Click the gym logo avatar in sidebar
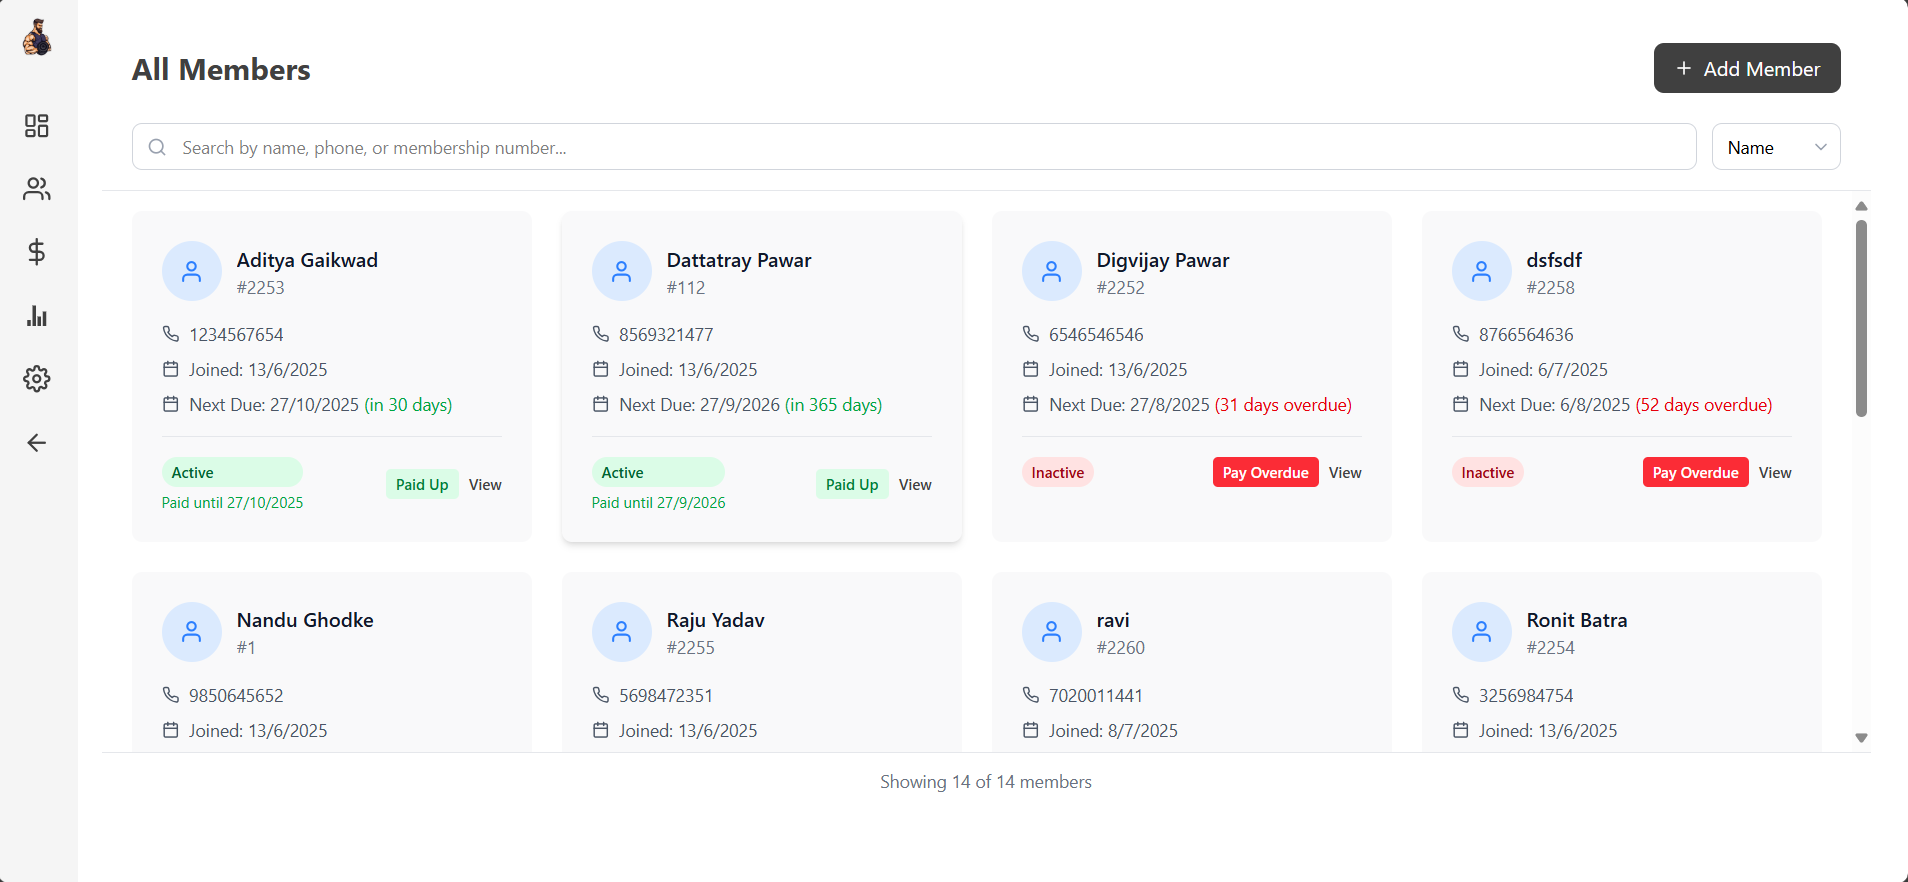This screenshot has height=882, width=1908. click(x=37, y=38)
